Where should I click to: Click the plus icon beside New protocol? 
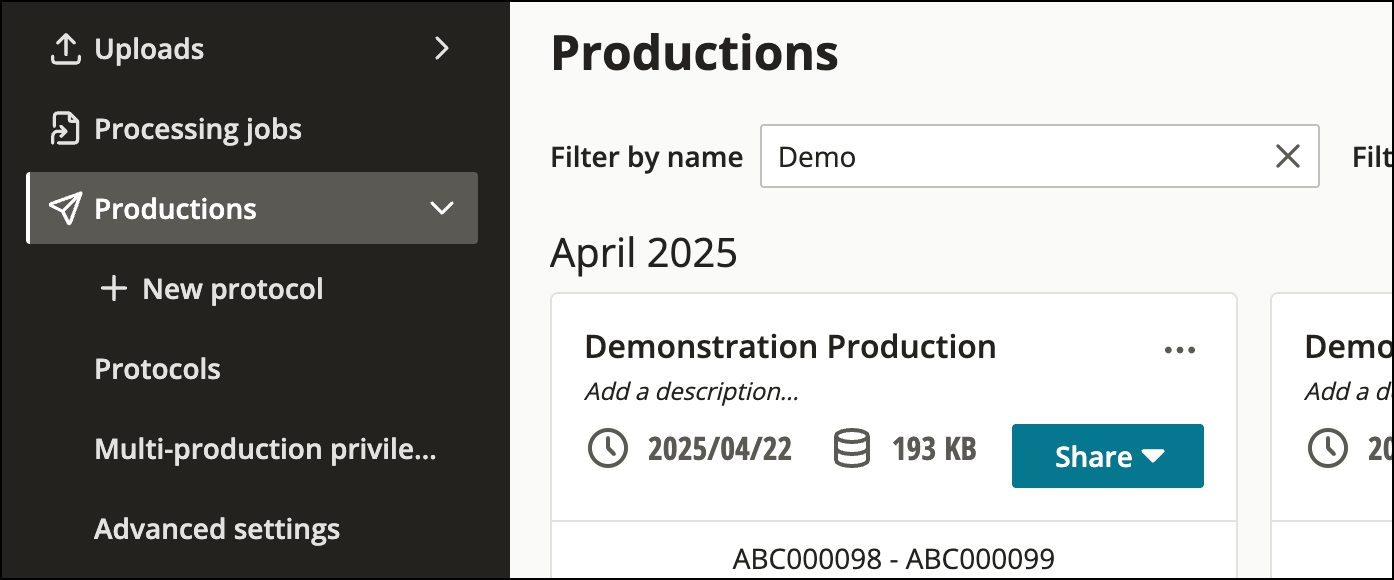[x=114, y=289]
